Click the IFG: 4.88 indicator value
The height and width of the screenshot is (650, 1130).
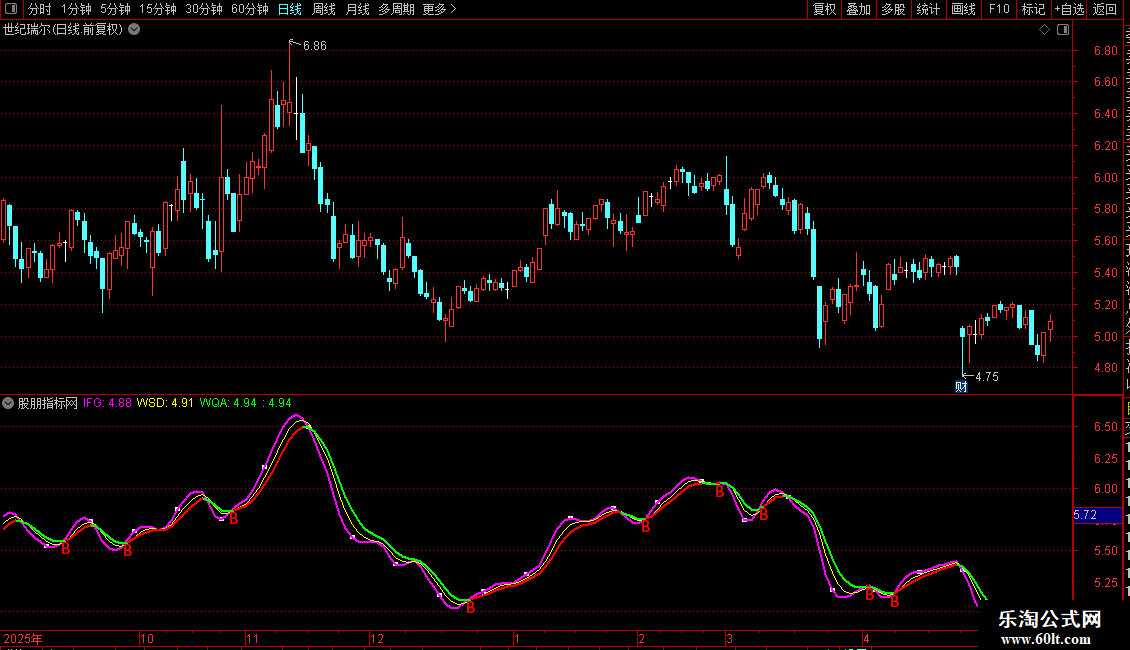point(107,404)
